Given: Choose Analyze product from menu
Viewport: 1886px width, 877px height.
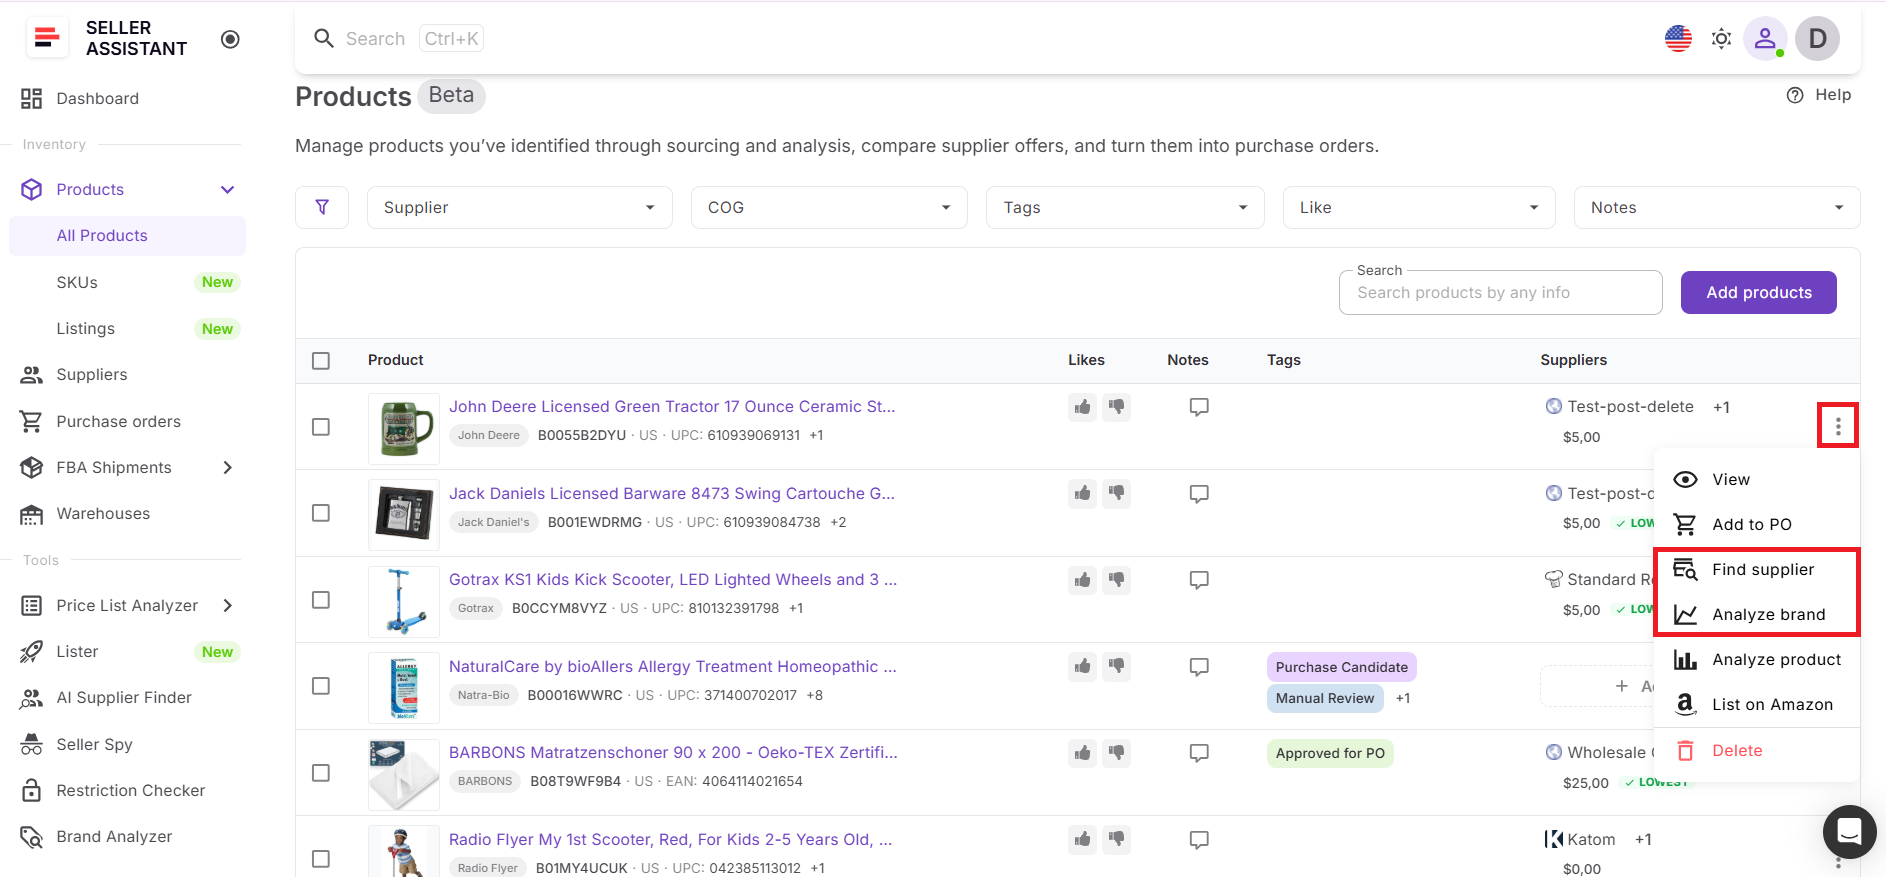Looking at the screenshot, I should [x=1757, y=659].
